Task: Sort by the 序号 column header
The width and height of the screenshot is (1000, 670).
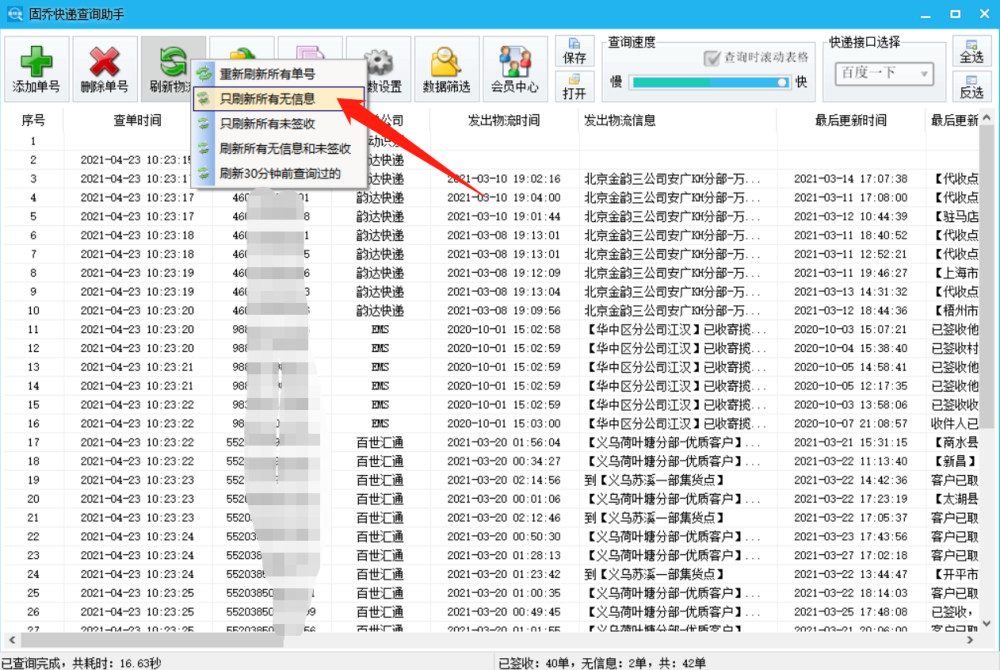Action: 33,120
